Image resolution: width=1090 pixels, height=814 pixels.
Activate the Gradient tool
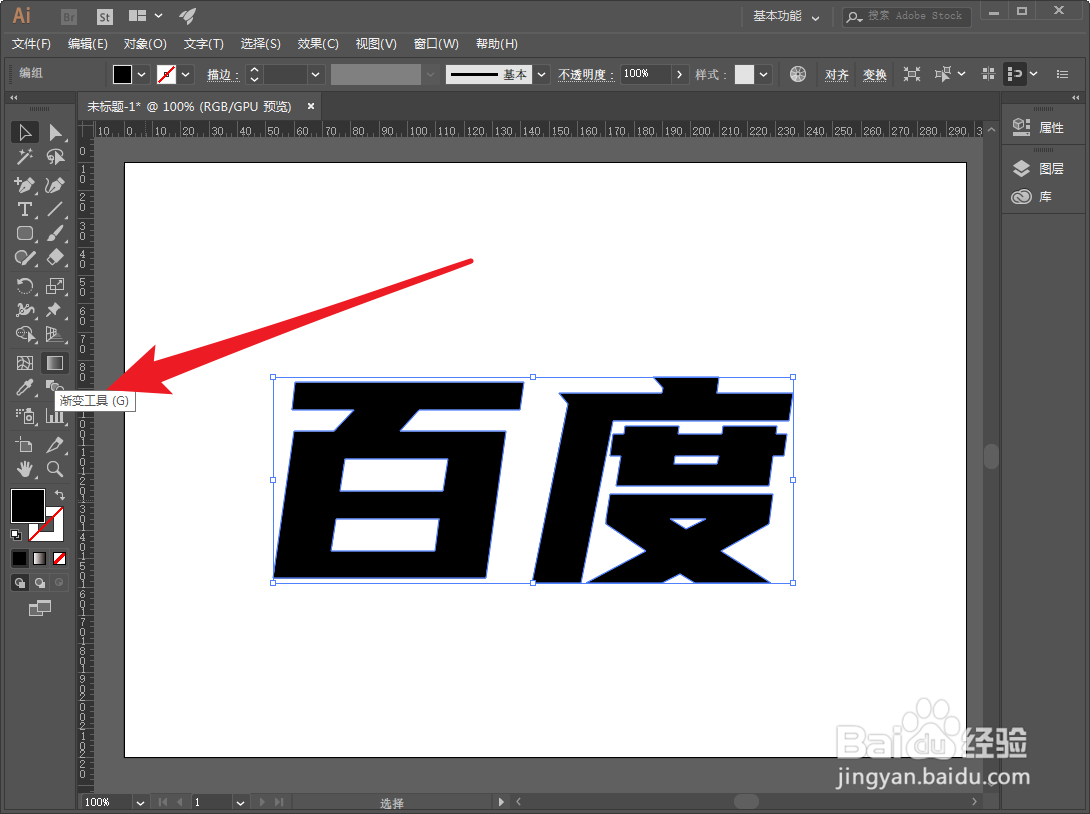pos(55,363)
